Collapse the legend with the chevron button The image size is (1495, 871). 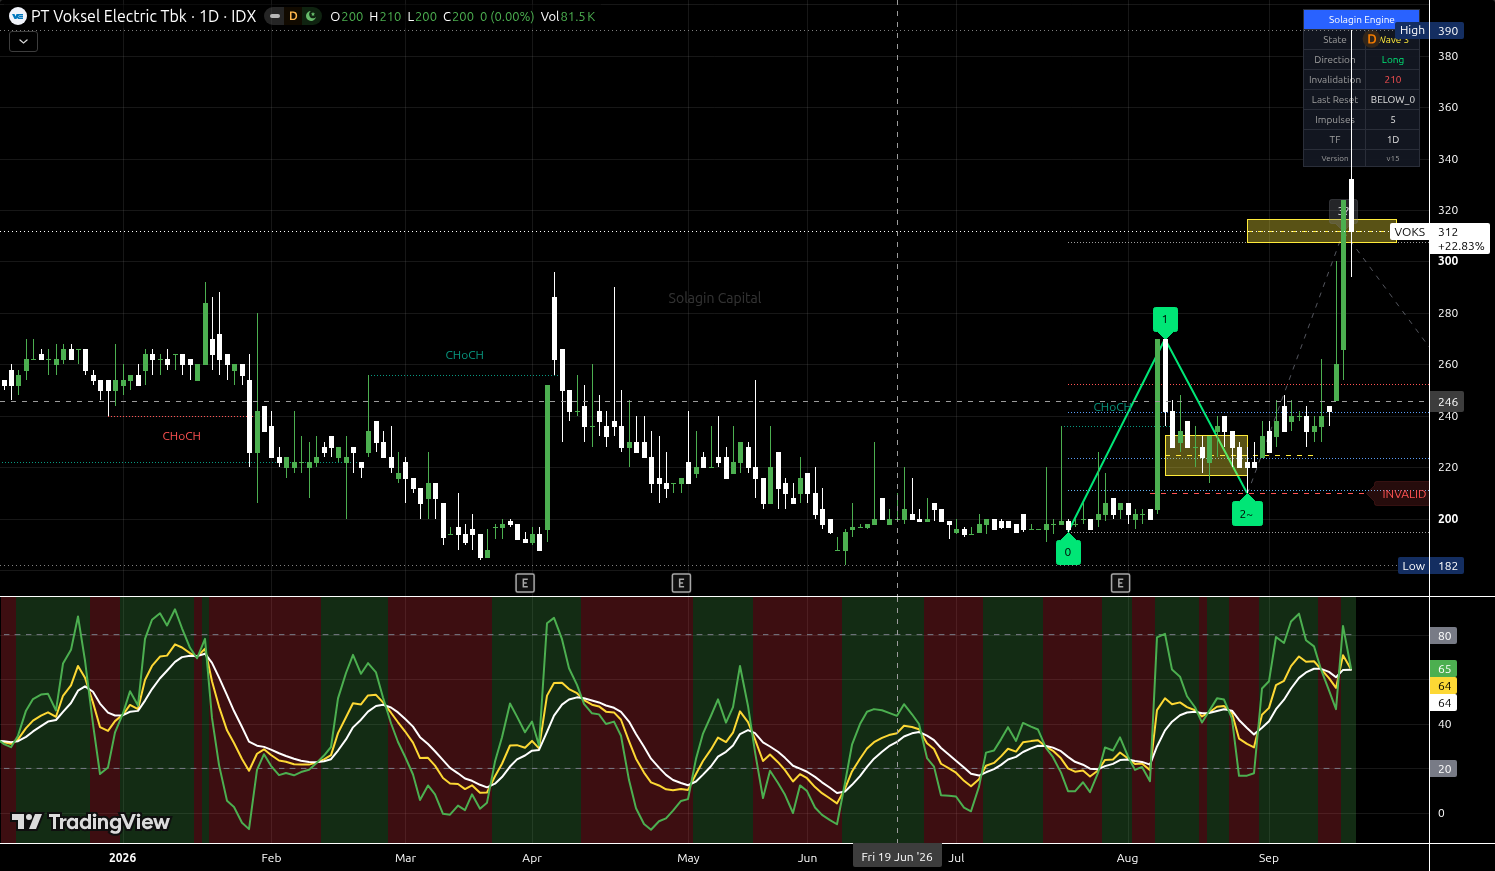[x=23, y=42]
